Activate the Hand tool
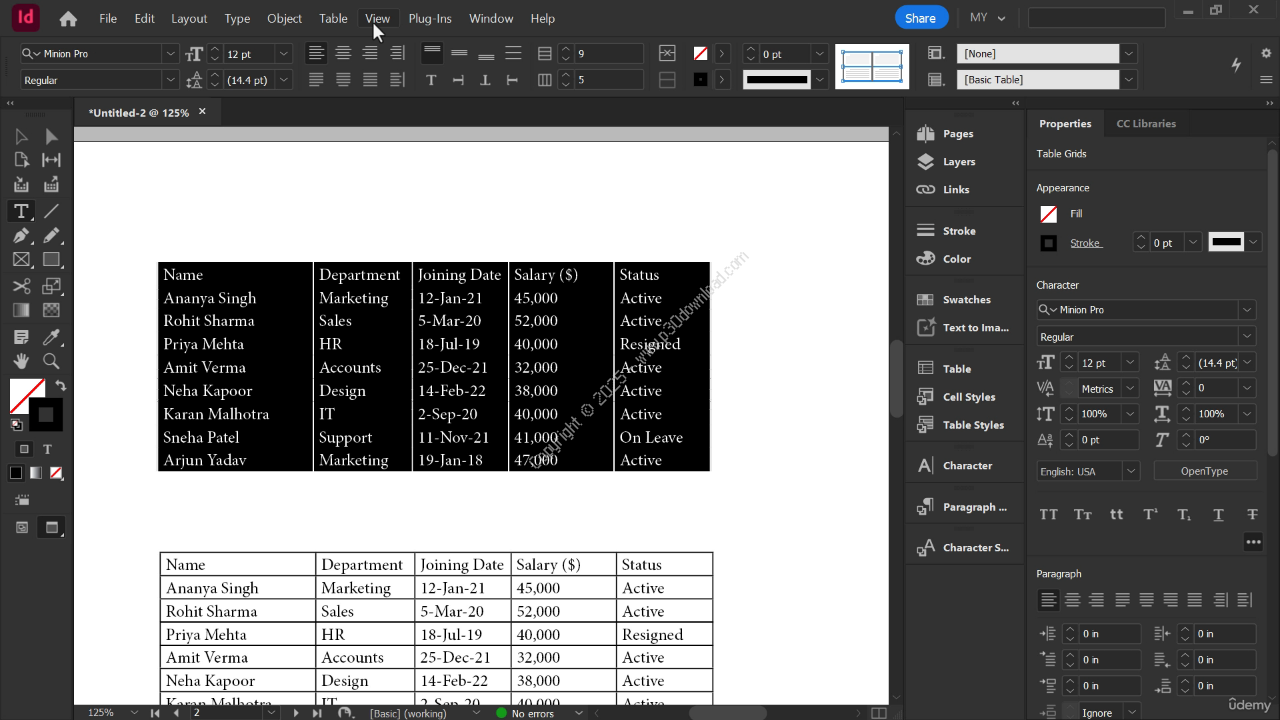Image resolution: width=1280 pixels, height=720 pixels. 21,361
